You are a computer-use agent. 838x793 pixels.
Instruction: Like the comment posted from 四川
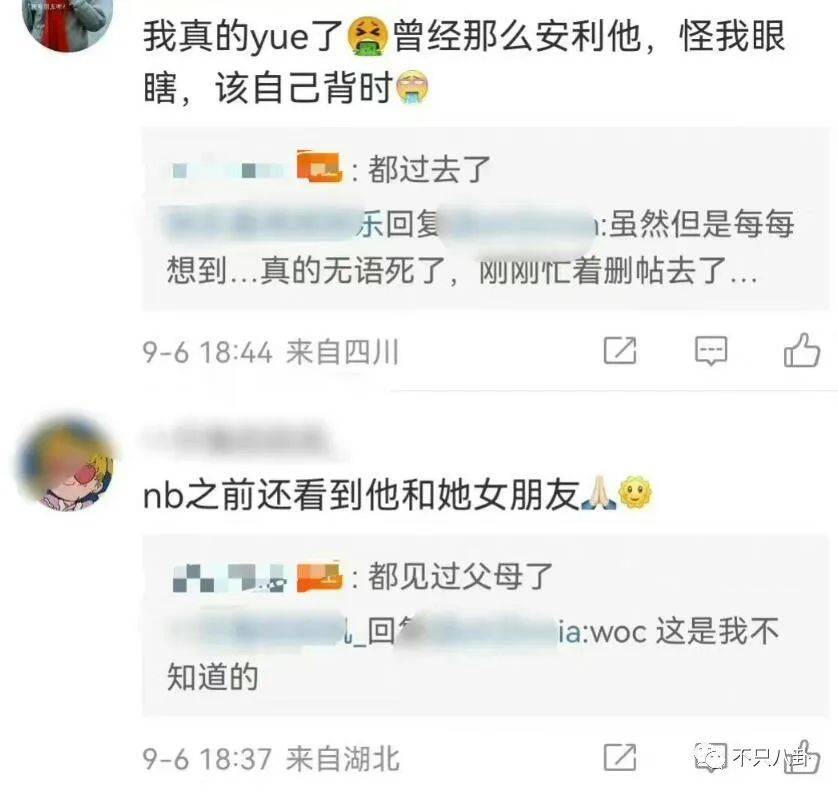point(801,350)
